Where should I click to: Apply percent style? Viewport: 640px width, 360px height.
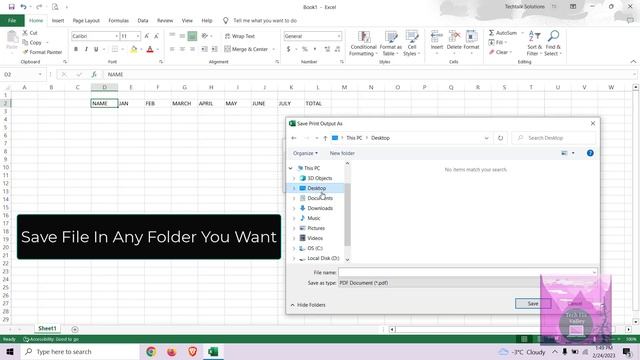click(304, 49)
